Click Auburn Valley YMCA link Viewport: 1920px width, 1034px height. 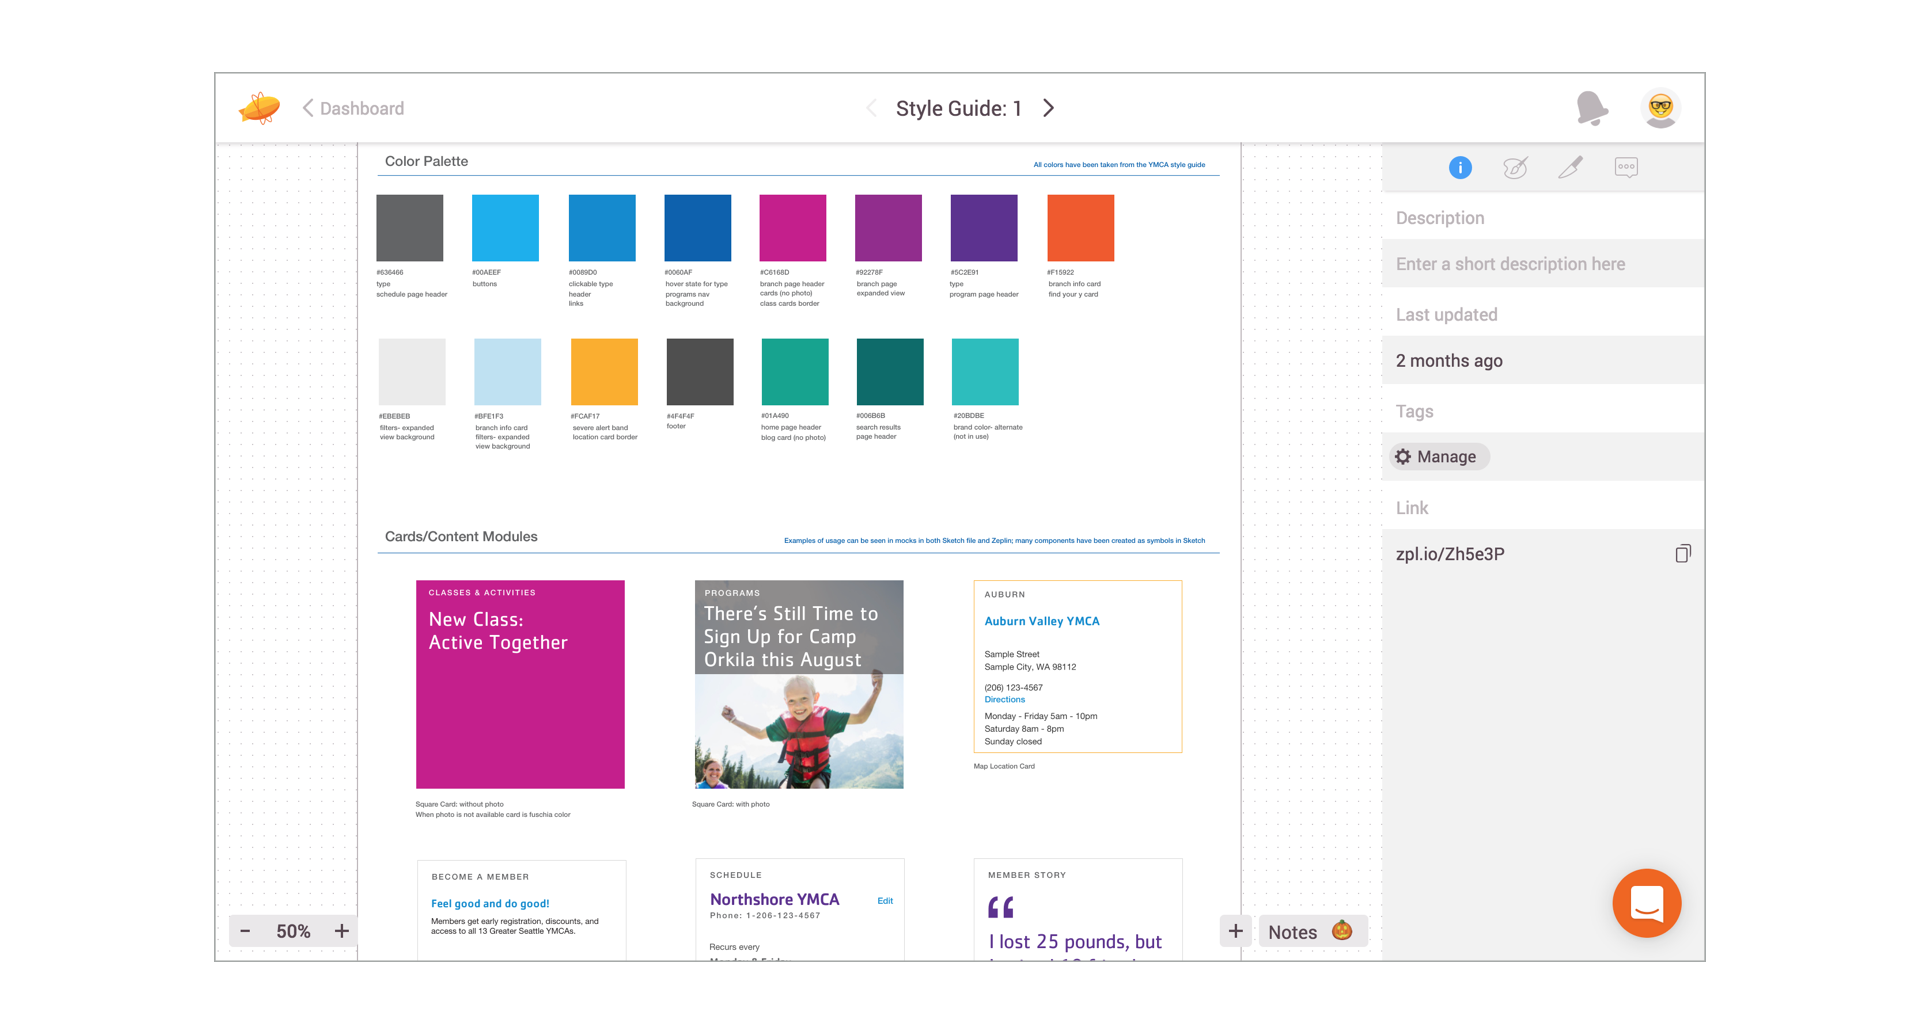pyautogui.click(x=1042, y=621)
